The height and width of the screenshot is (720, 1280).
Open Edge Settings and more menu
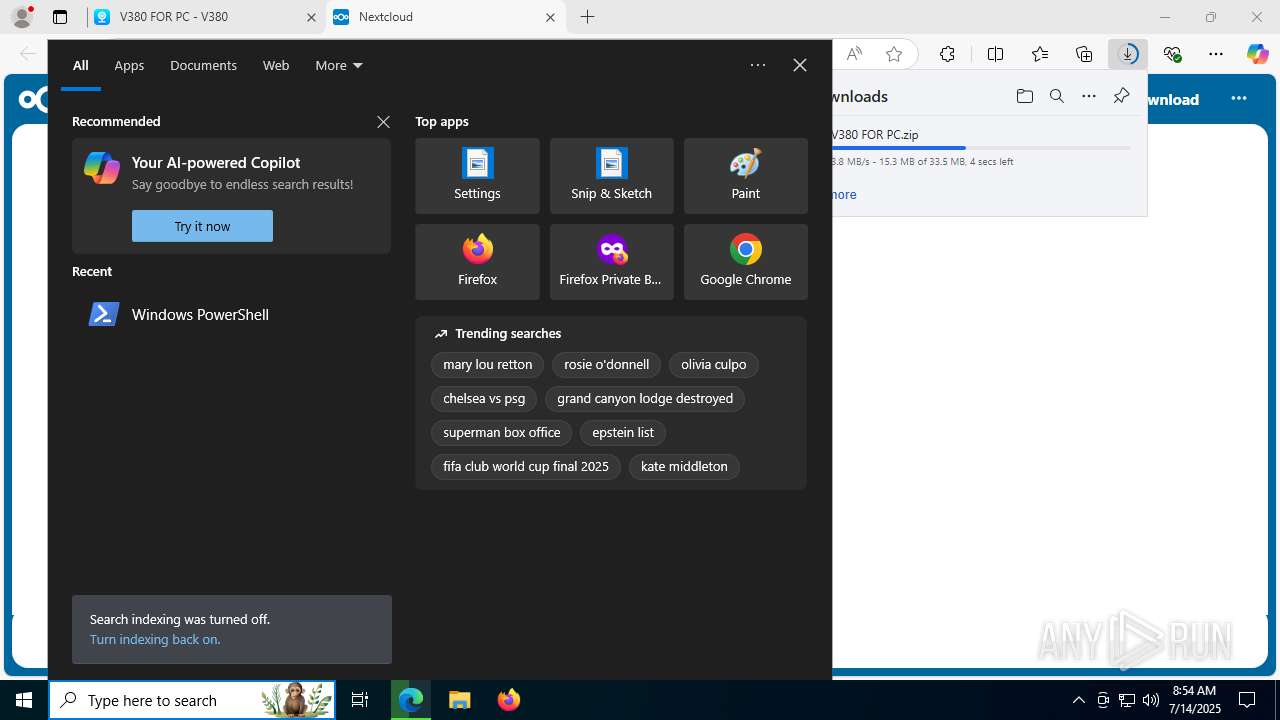click(1216, 54)
